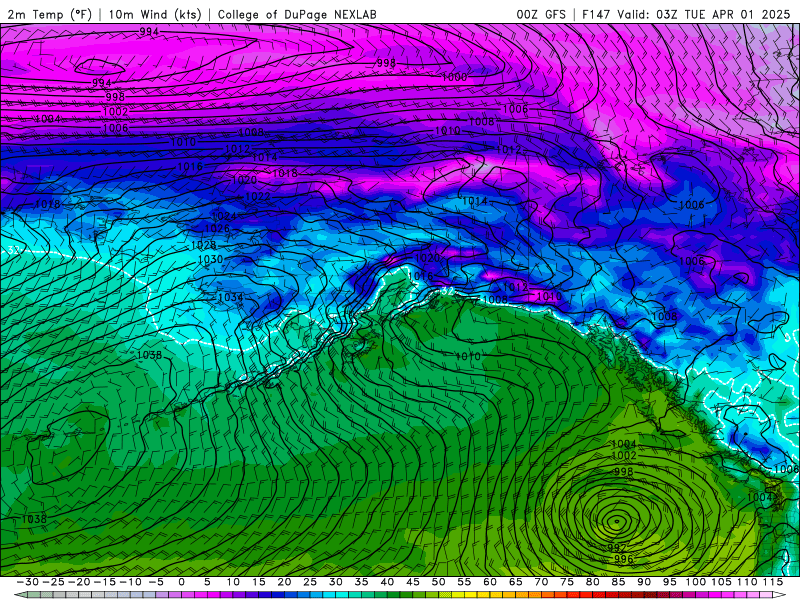The image size is (800, 600).
Task: Click the "College of DuPage NEXLAB" title text
Action: (297, 14)
